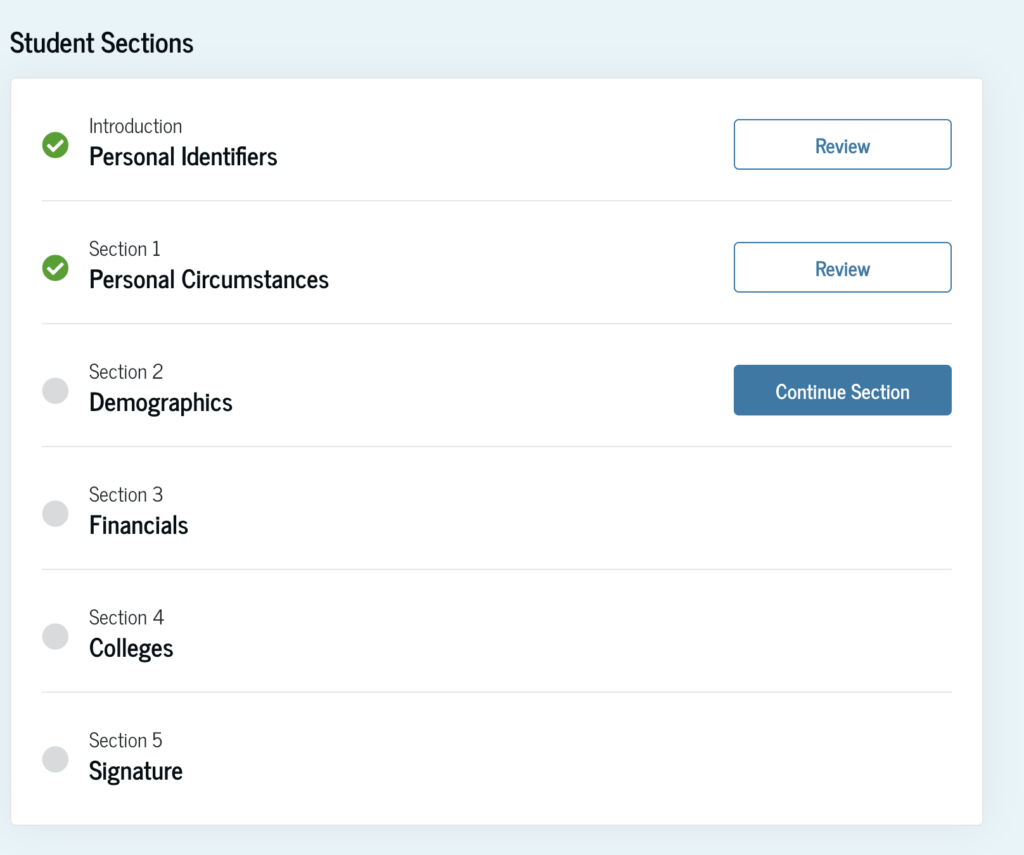Open the Demographics section title

[x=161, y=403]
